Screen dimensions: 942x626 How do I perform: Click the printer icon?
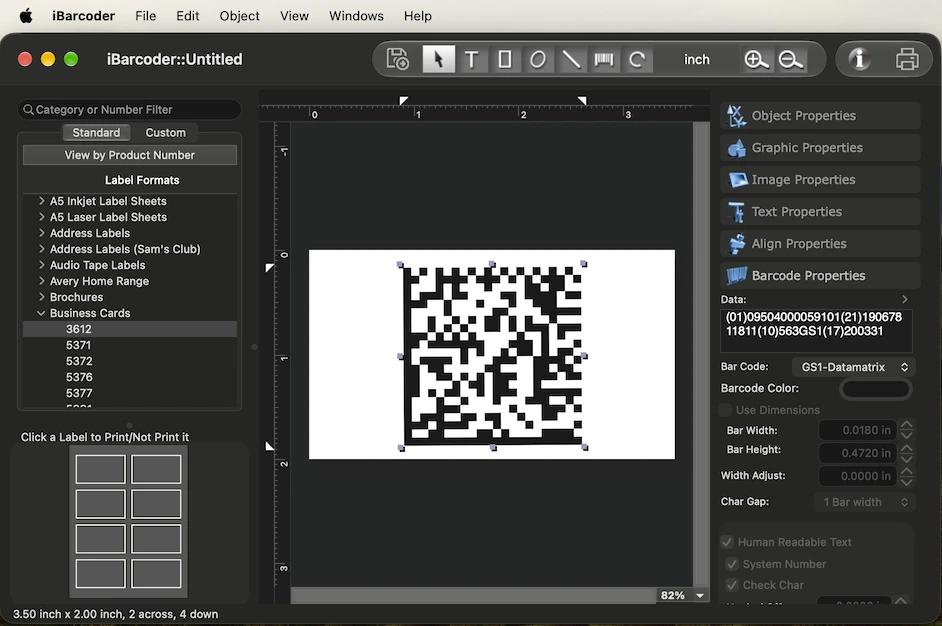click(x=907, y=59)
